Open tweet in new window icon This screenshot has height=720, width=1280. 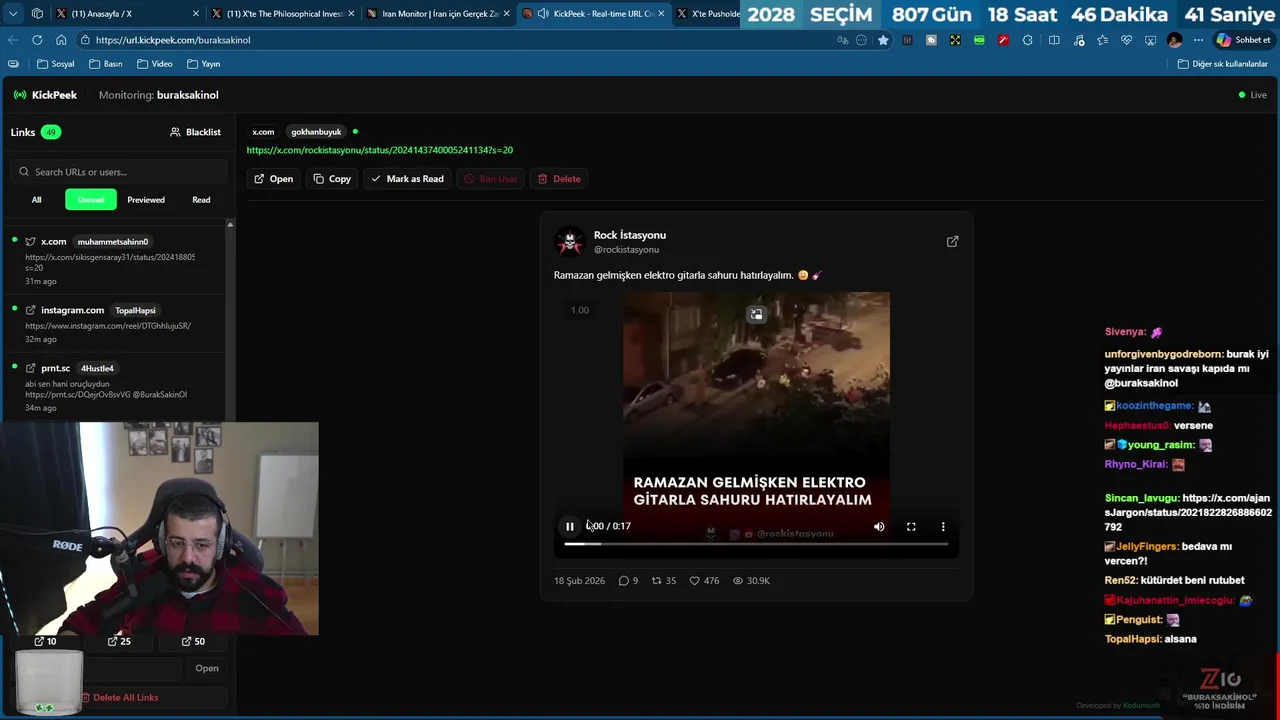952,241
